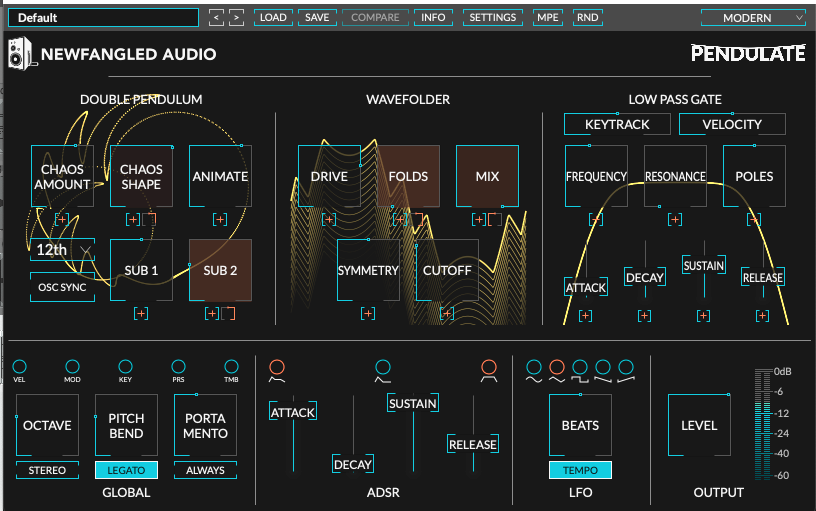This screenshot has width=816, height=511.
Task: Advance to the next preset arrow
Action: pyautogui.click(x=236, y=17)
